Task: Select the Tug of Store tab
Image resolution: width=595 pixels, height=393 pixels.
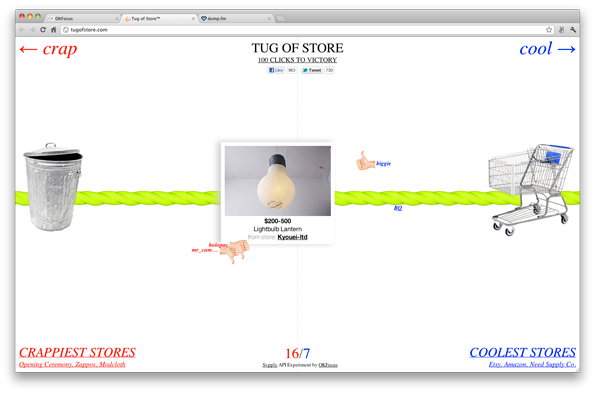Action: click(159, 18)
